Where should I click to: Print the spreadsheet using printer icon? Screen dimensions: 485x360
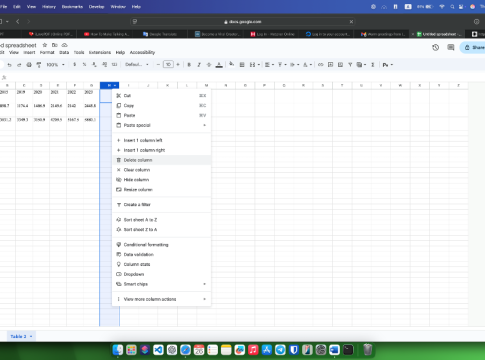point(29,65)
